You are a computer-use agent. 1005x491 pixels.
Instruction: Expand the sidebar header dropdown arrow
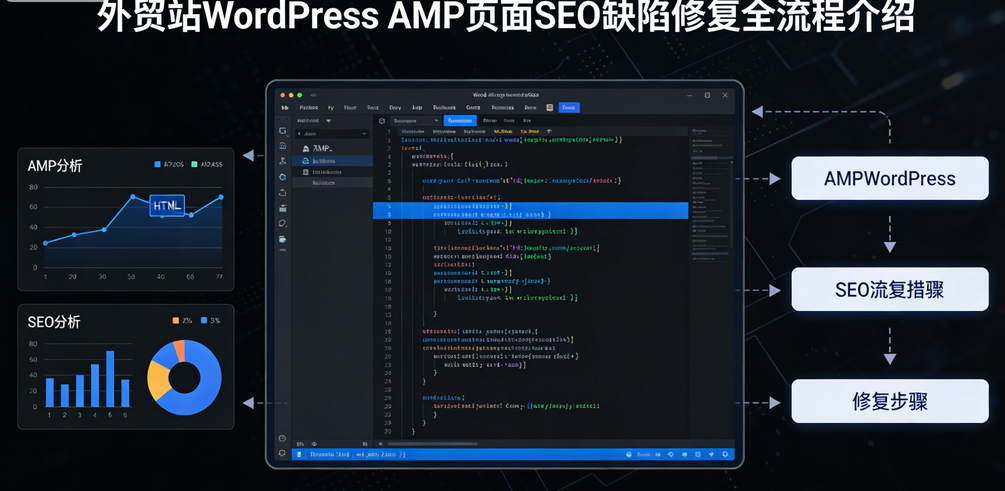[327, 120]
